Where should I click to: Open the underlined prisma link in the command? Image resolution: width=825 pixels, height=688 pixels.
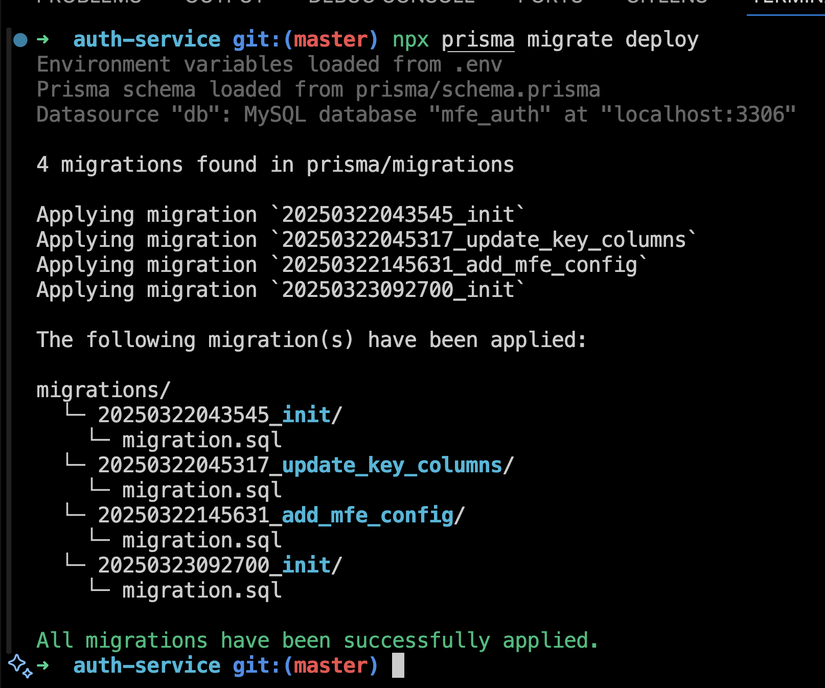477,39
